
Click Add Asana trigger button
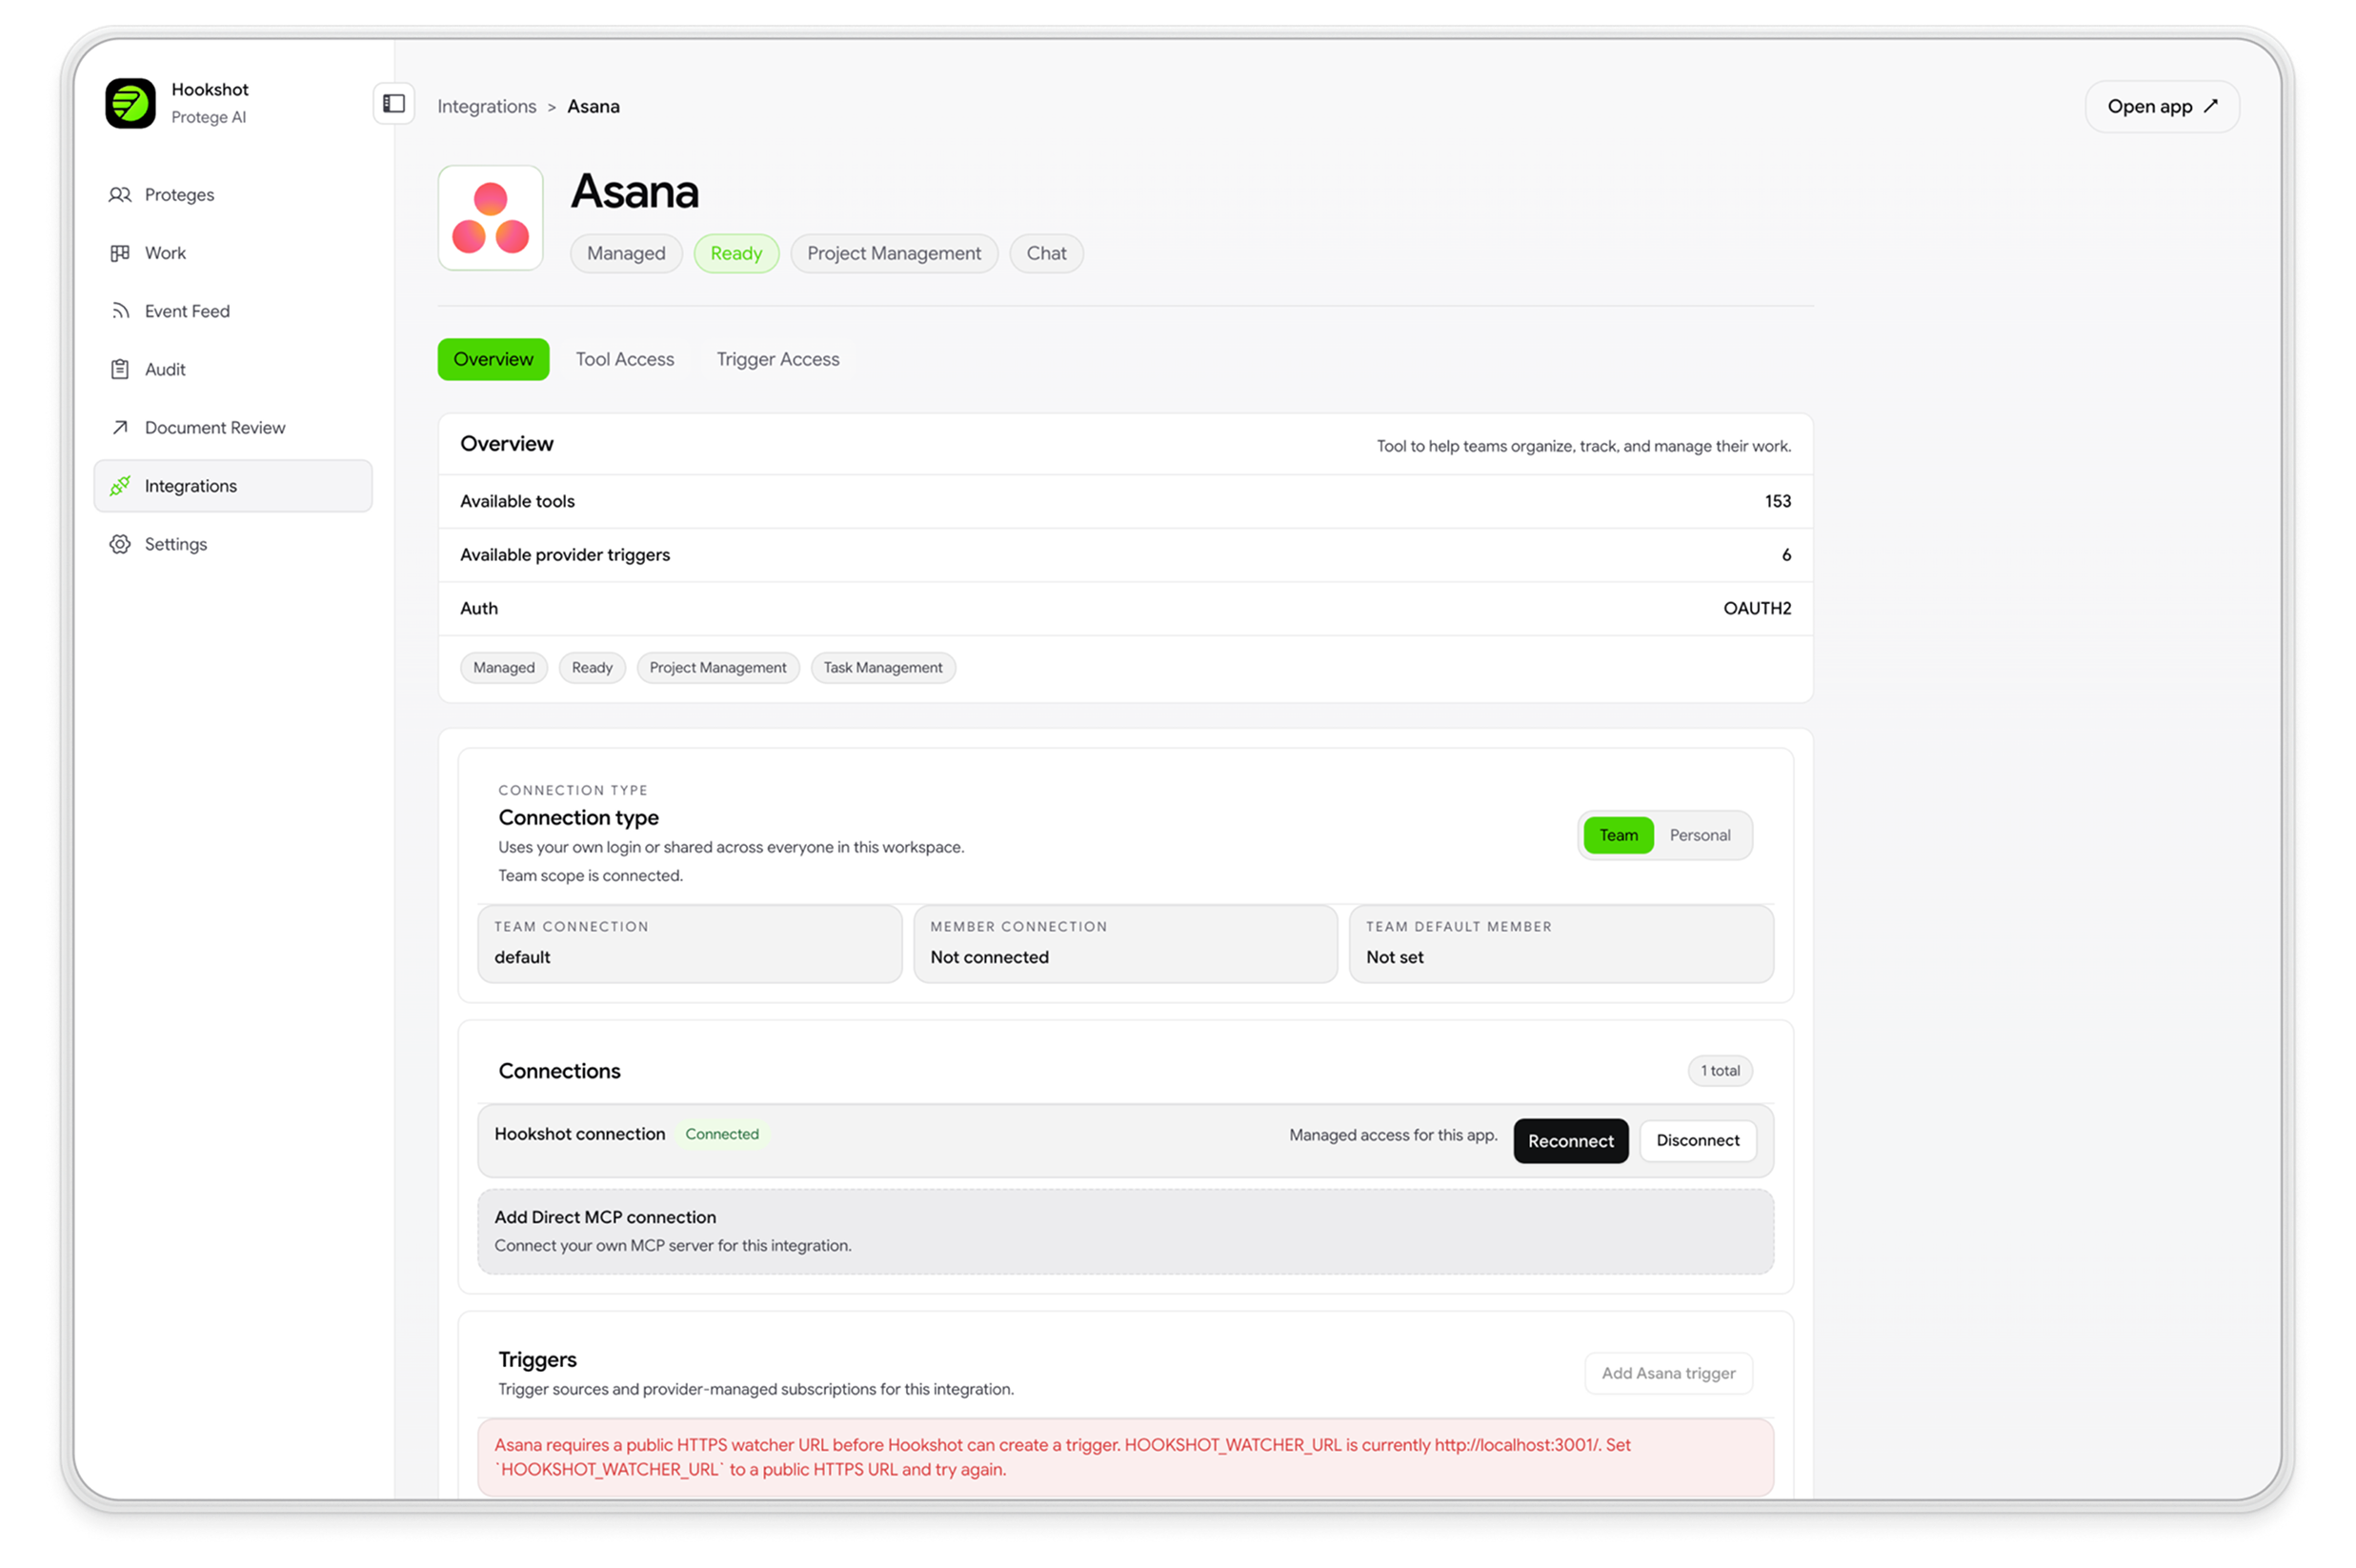1668,1373
